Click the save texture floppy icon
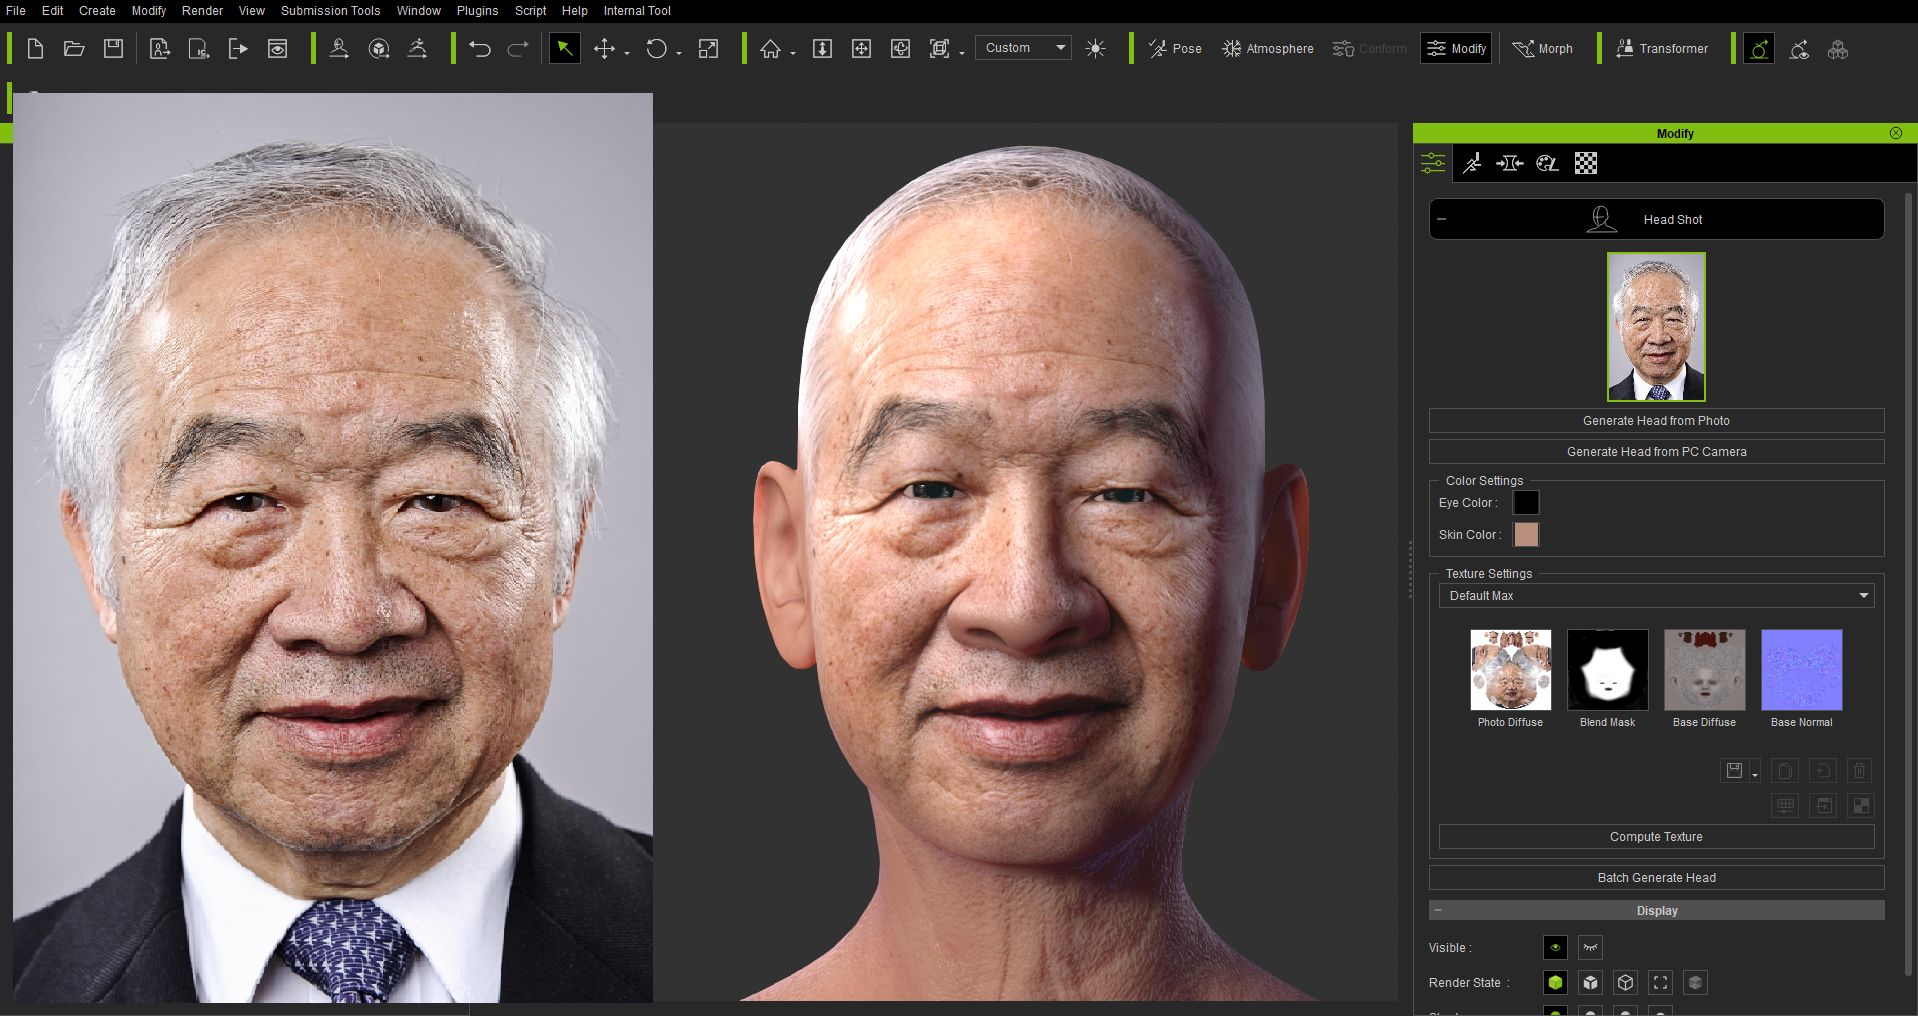The height and width of the screenshot is (1016, 1918). click(1735, 771)
